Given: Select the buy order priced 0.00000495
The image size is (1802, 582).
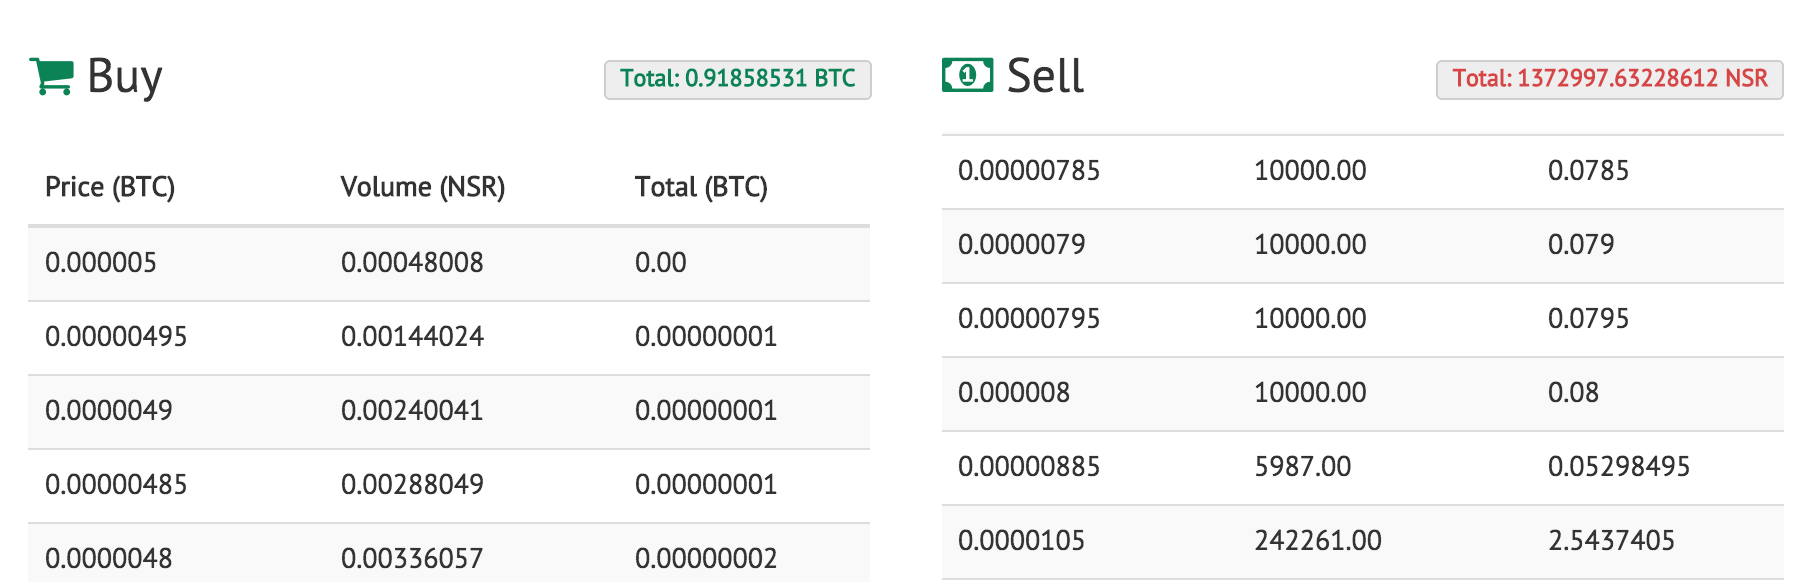Looking at the screenshot, I should 116,337.
